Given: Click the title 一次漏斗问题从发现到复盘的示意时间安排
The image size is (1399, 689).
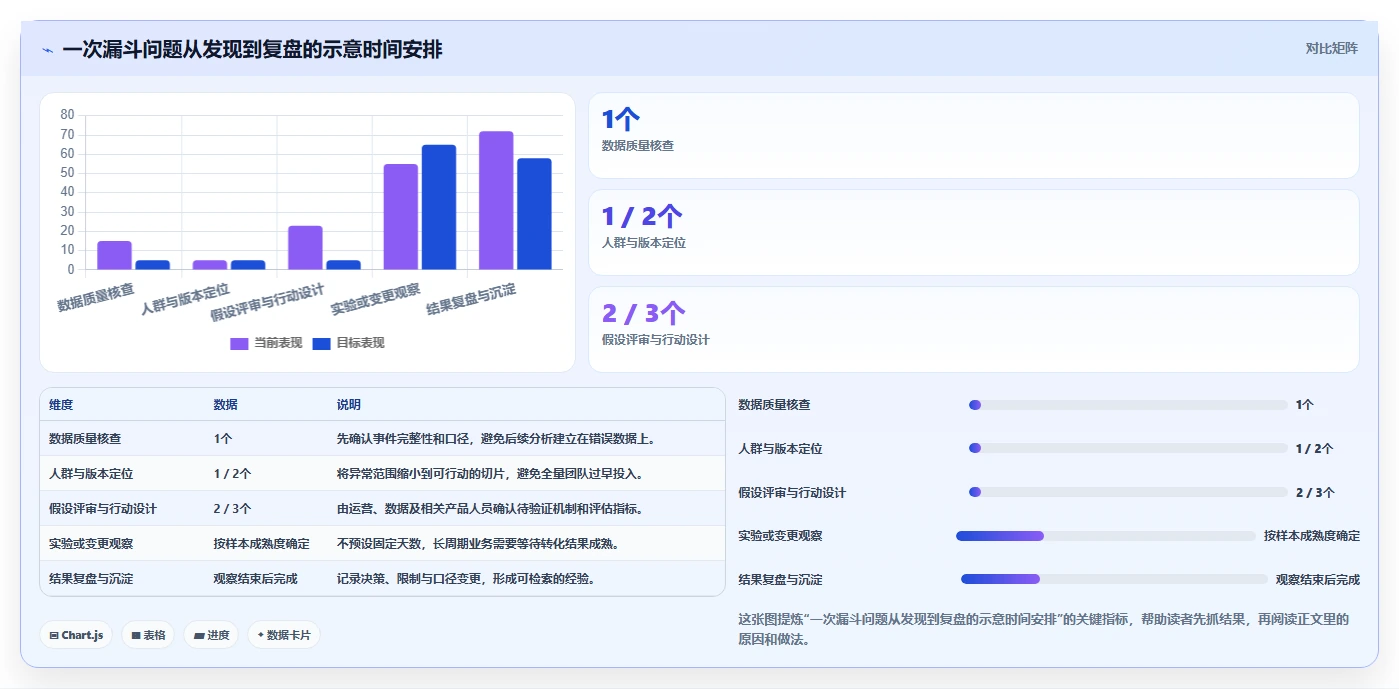Looking at the screenshot, I should pos(252,50).
